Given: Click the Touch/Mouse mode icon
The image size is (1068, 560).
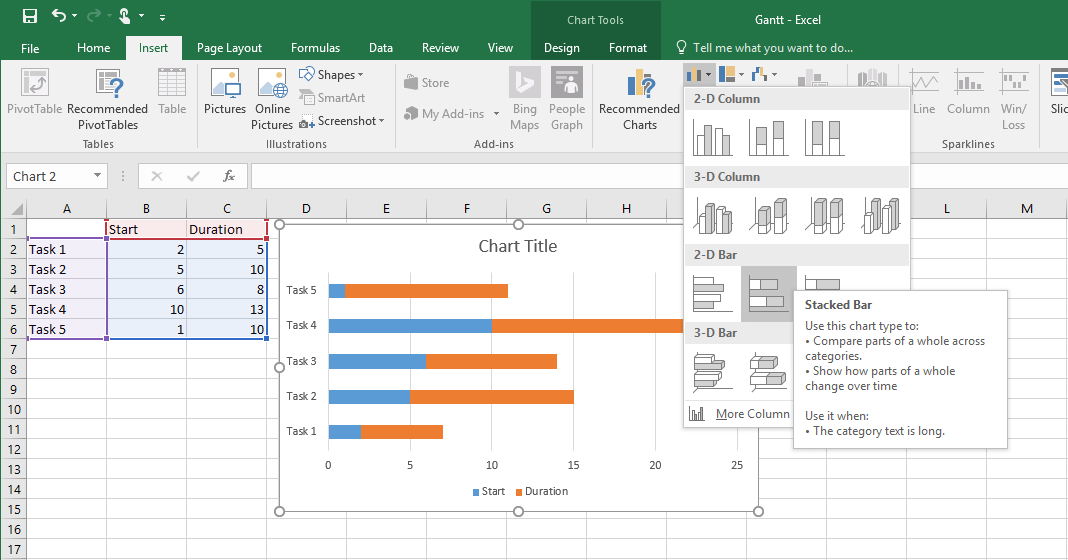Looking at the screenshot, I should click(124, 16).
